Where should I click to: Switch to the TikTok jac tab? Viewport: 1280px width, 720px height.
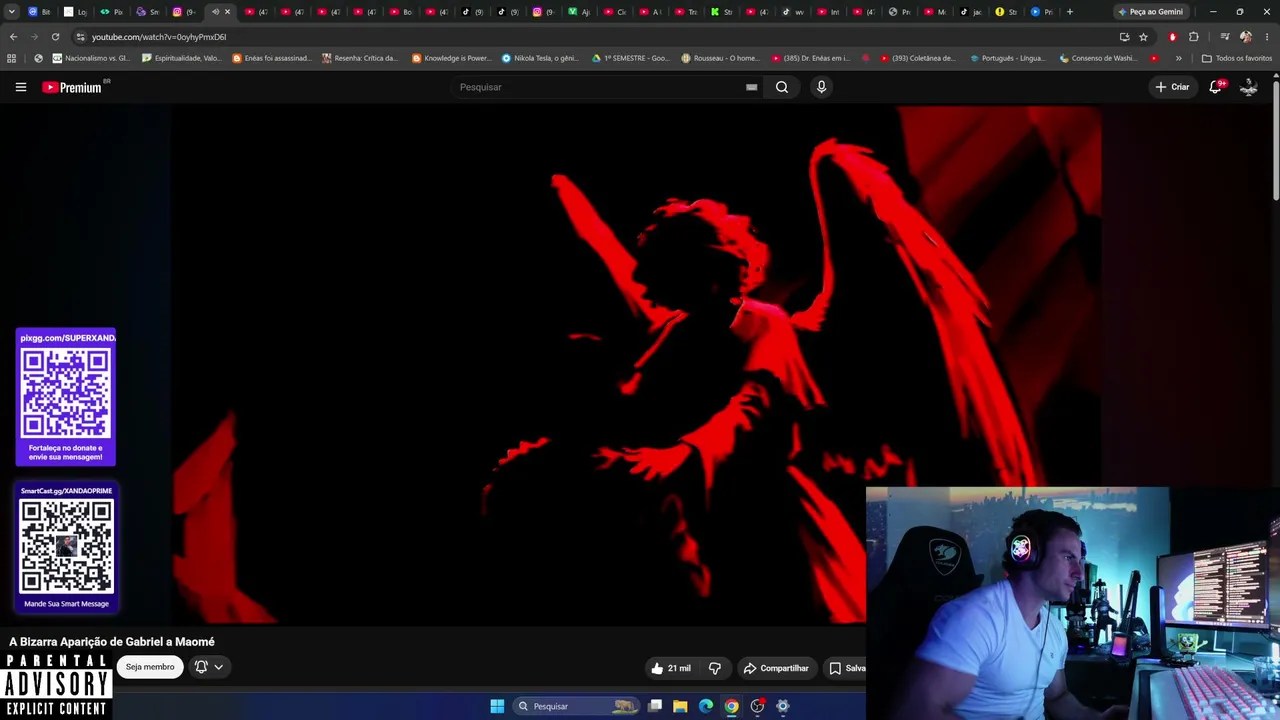point(970,12)
